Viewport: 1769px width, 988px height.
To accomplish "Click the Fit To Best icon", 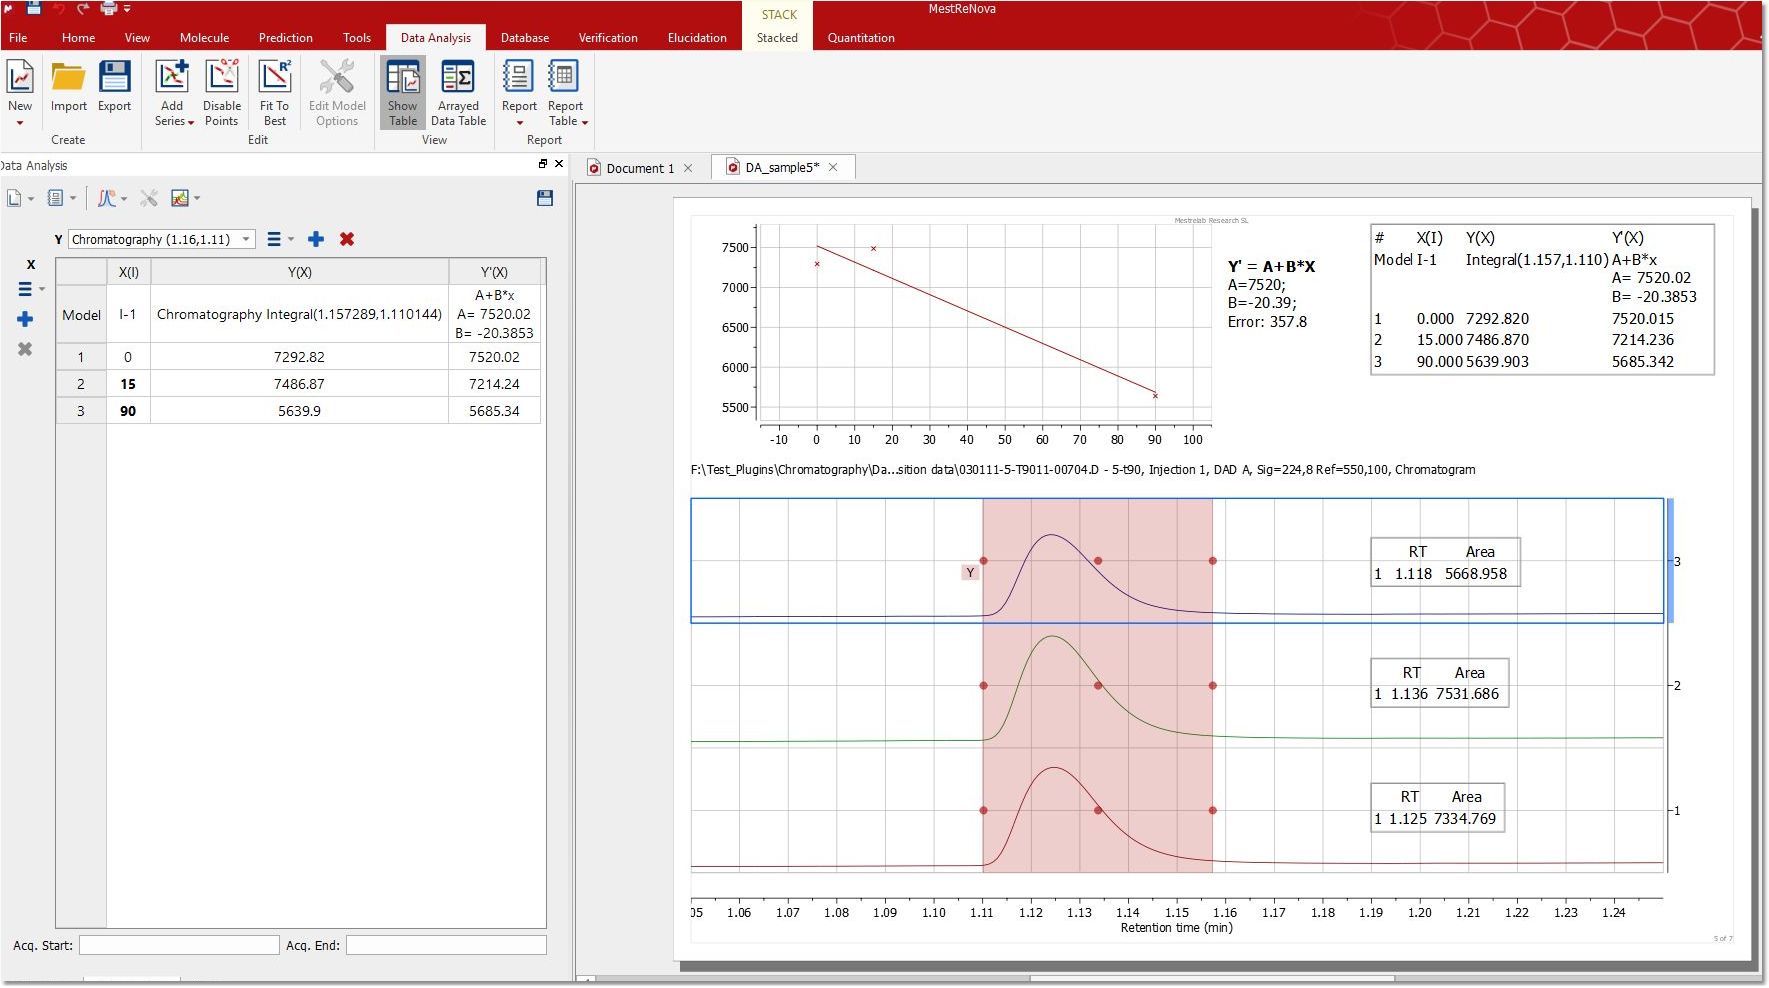I will pos(274,77).
